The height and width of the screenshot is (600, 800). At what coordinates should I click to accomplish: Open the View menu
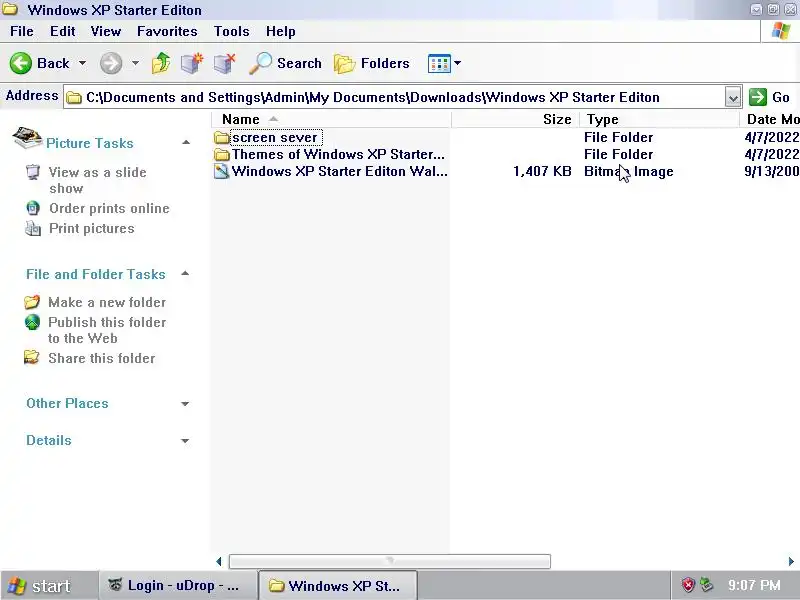(x=106, y=31)
